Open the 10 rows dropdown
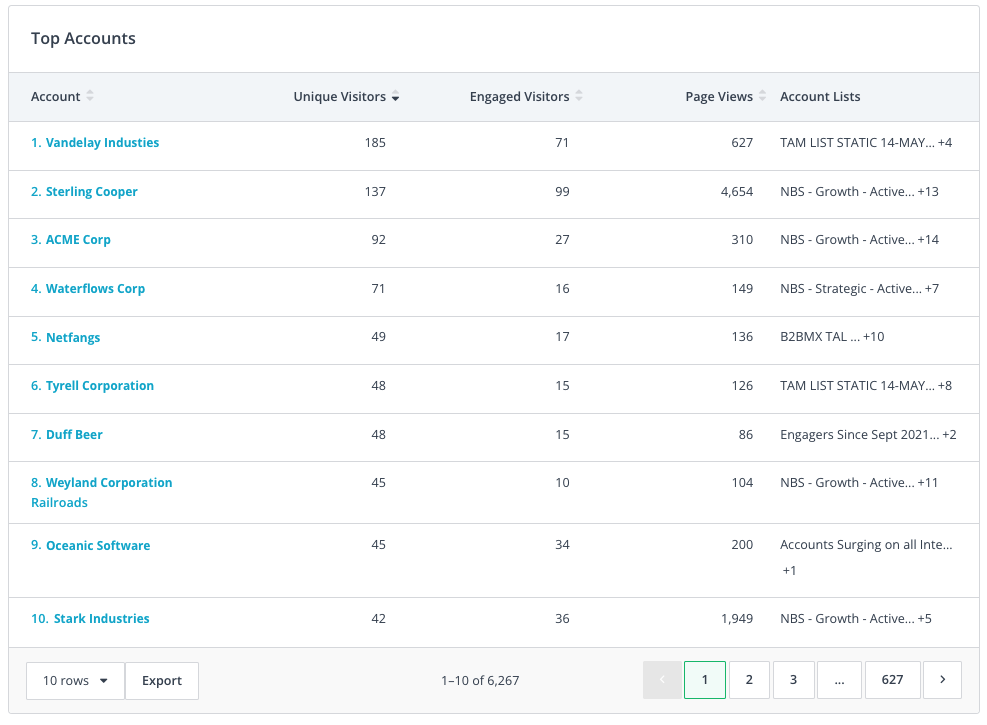 click(x=75, y=680)
